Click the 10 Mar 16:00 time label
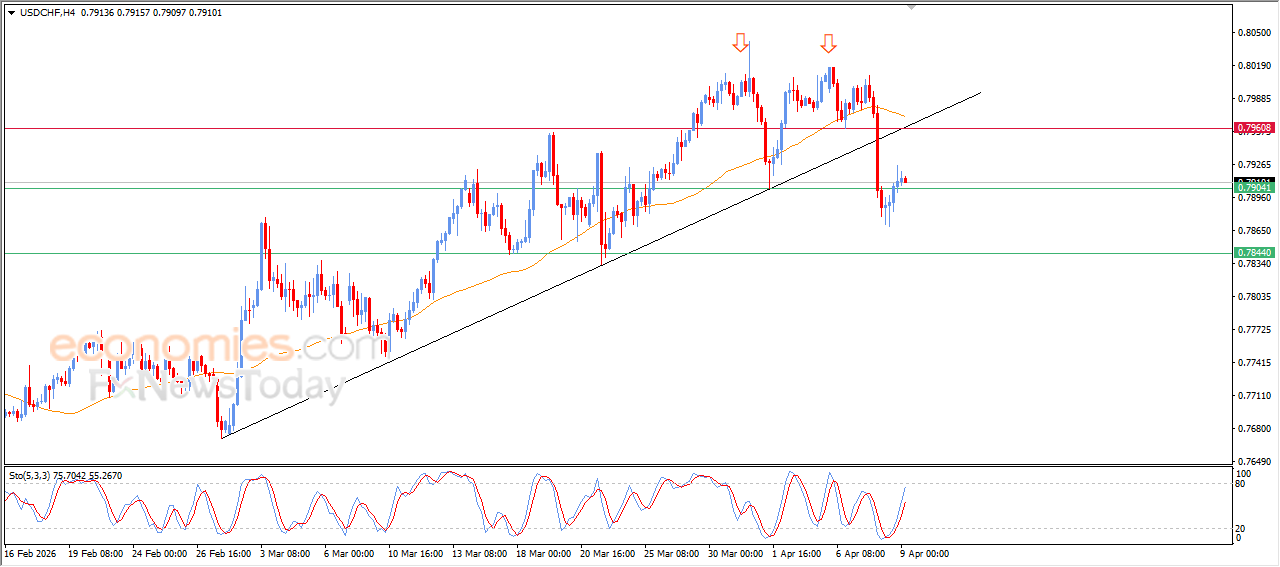Image resolution: width=1280 pixels, height=567 pixels. click(x=415, y=553)
